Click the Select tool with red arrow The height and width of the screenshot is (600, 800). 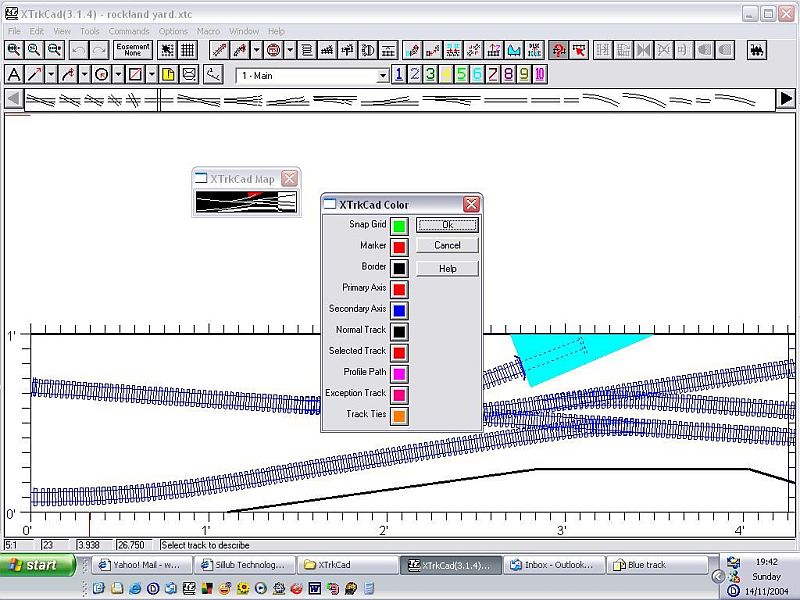pyautogui.click(x=579, y=49)
